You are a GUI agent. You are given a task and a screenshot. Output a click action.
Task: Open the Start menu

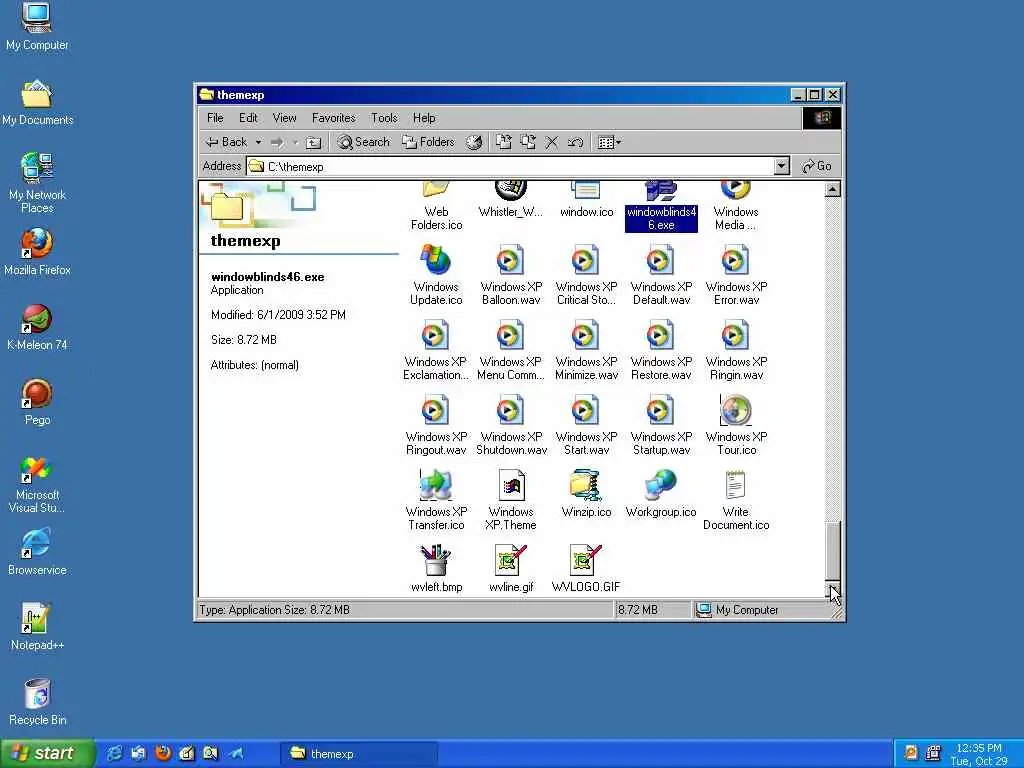point(47,753)
